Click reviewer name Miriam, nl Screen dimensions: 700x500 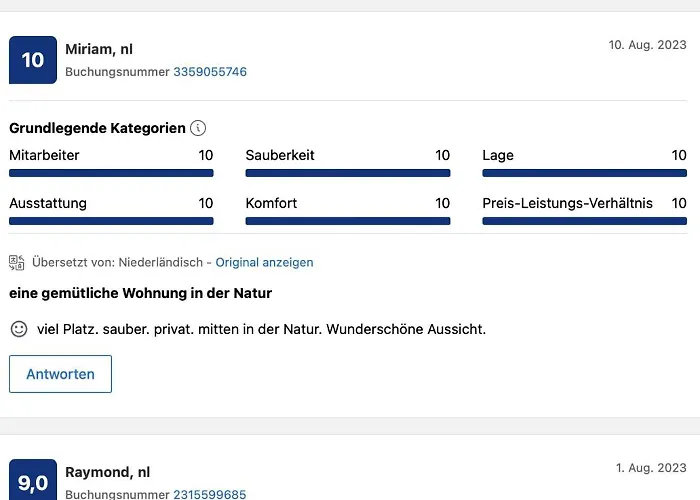point(99,49)
